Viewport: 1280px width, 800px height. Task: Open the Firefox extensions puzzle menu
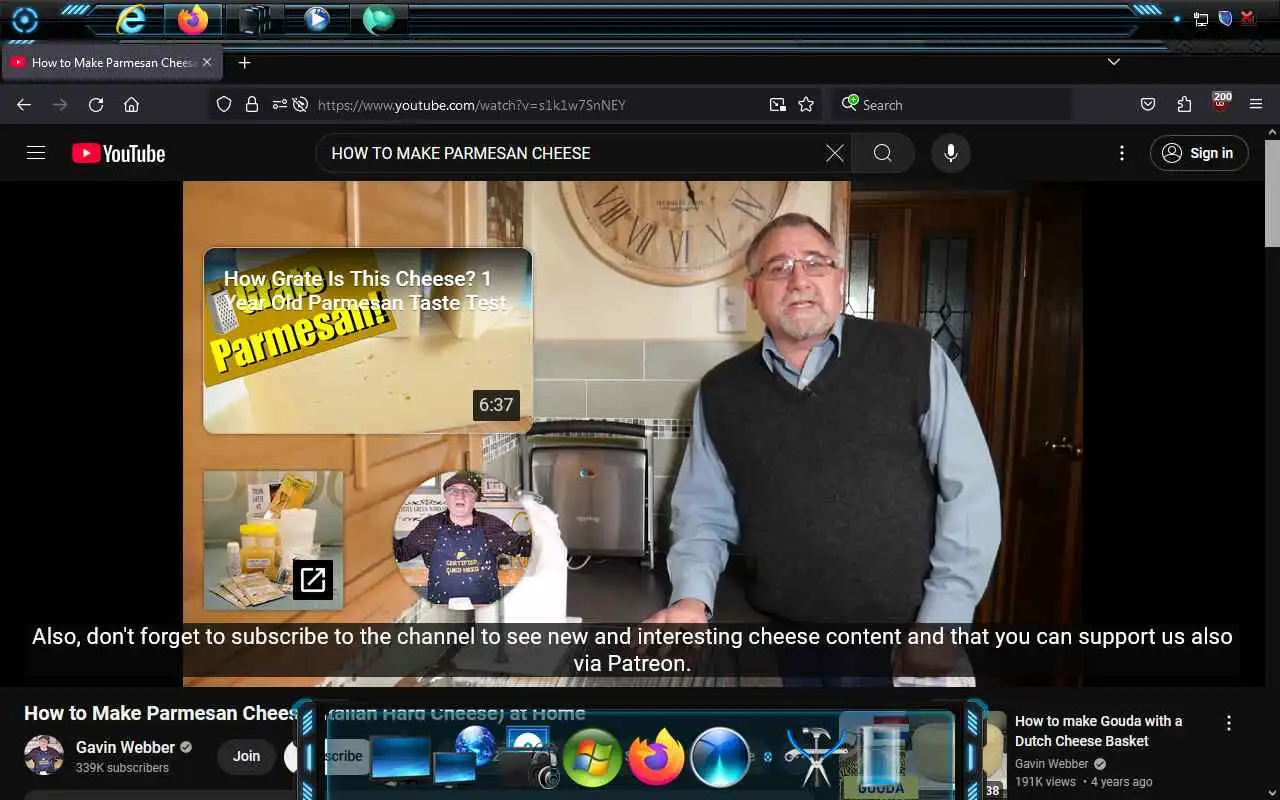point(1184,104)
